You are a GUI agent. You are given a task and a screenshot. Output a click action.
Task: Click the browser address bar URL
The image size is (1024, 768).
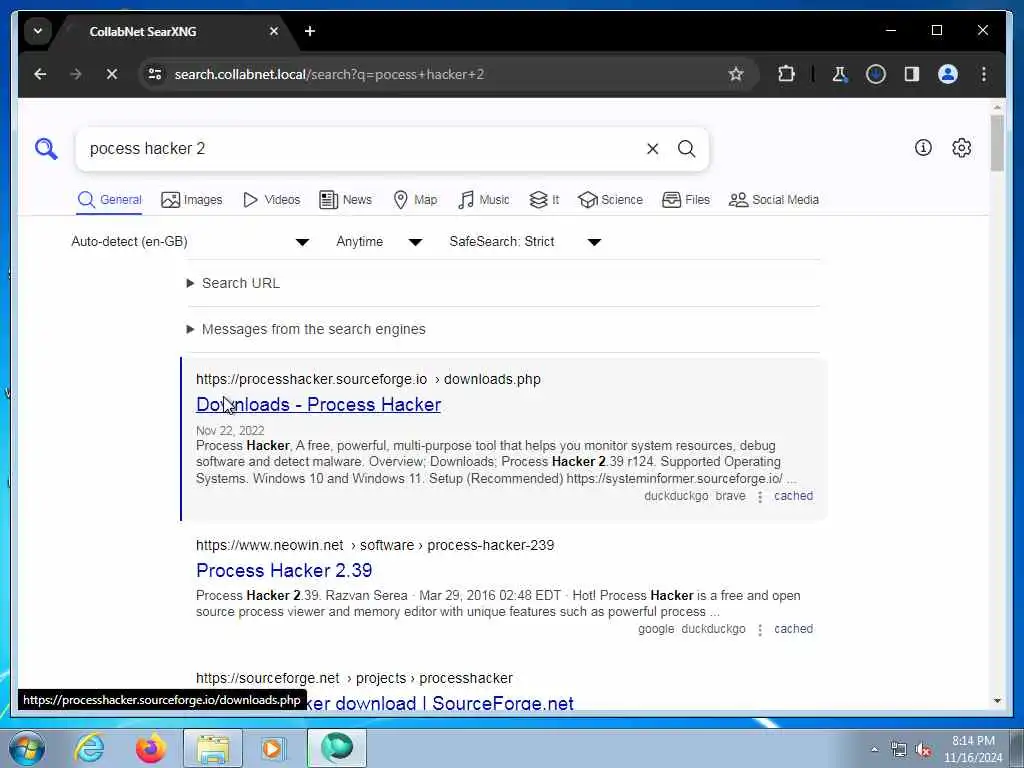329,74
